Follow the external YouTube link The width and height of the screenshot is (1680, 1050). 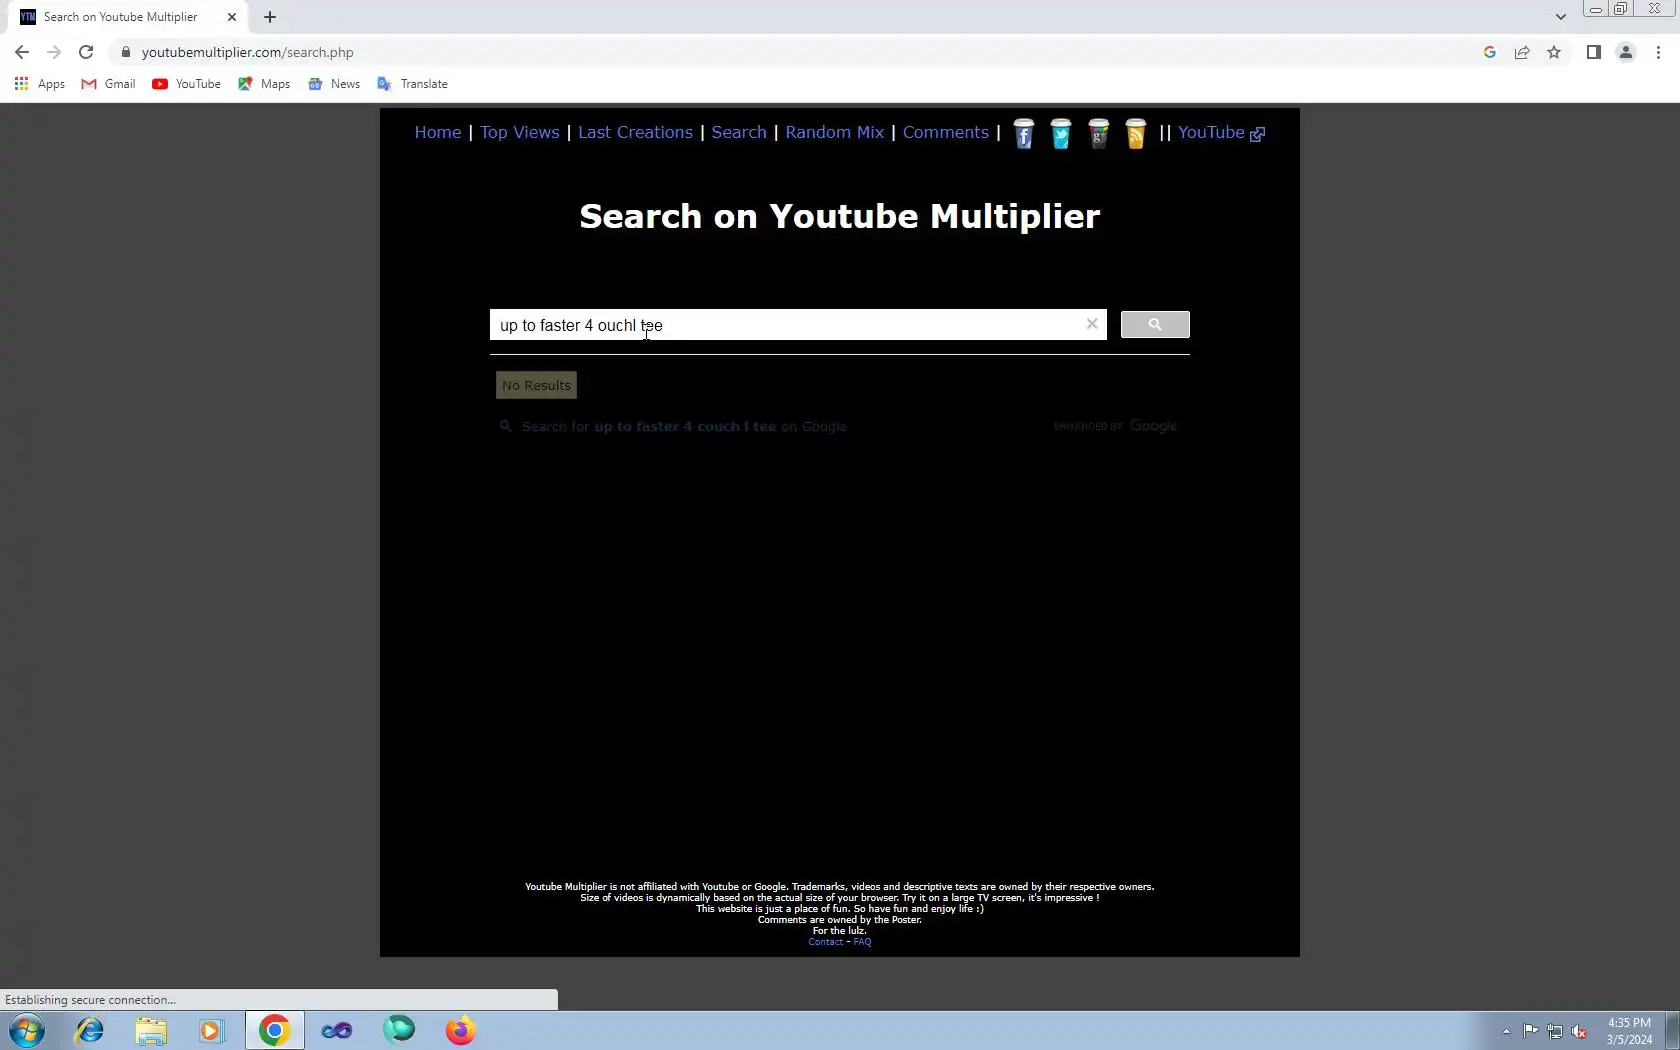click(x=1221, y=132)
